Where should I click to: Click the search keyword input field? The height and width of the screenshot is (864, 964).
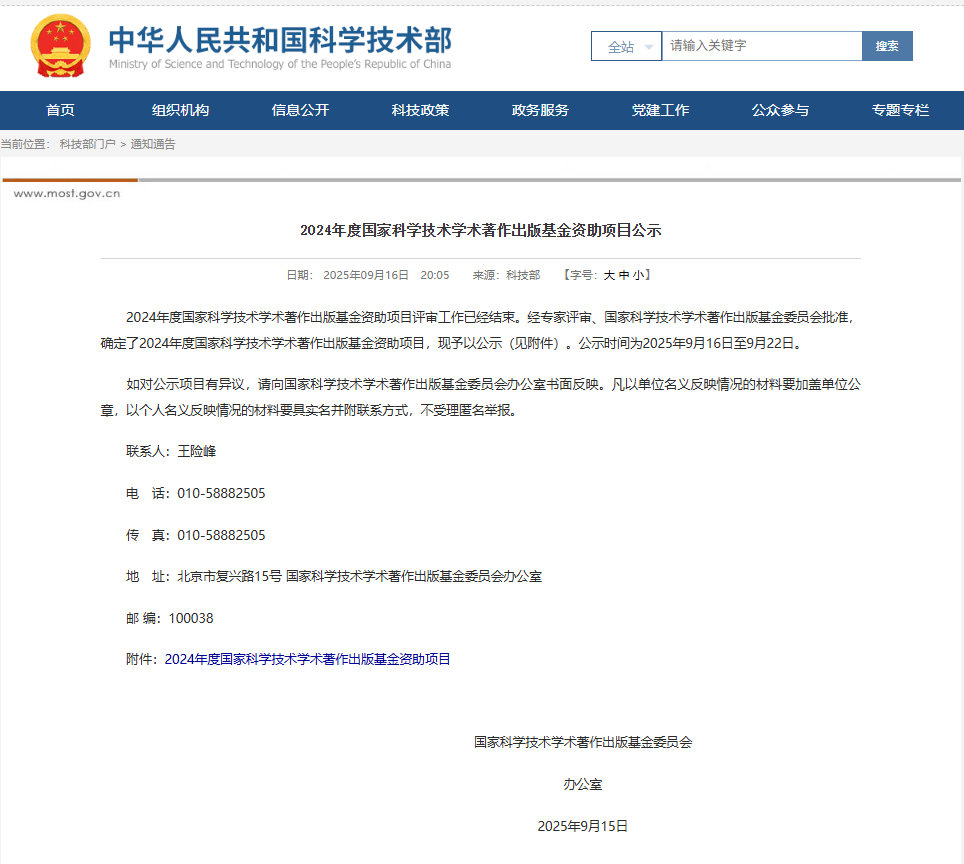761,46
